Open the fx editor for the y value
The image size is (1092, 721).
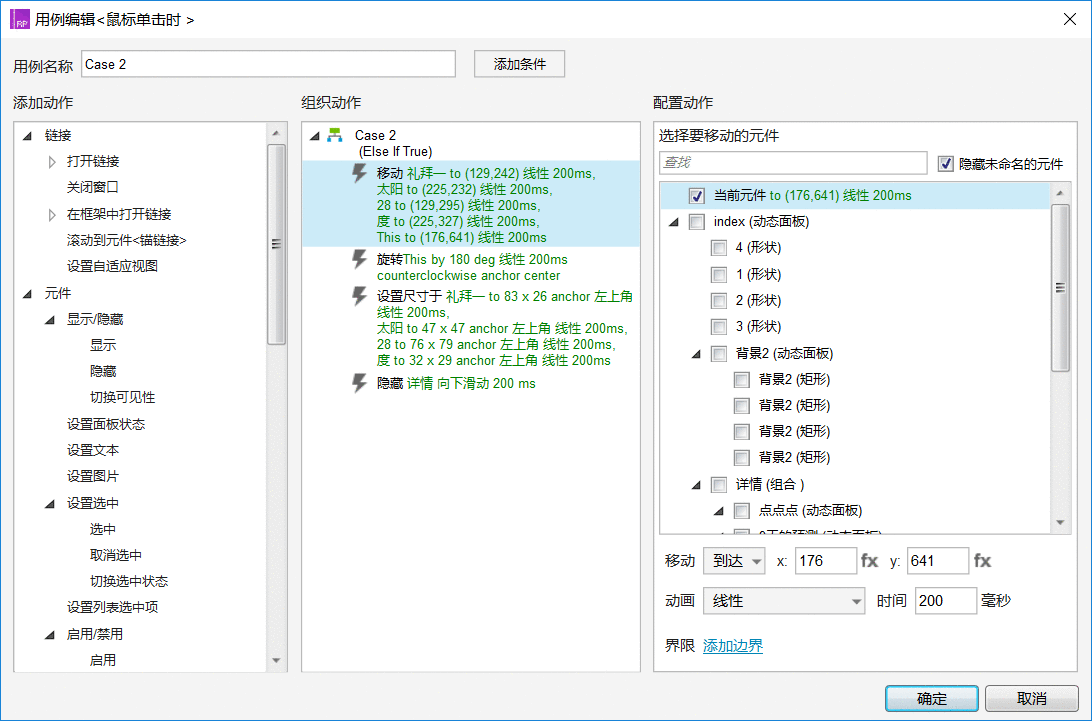point(982,561)
